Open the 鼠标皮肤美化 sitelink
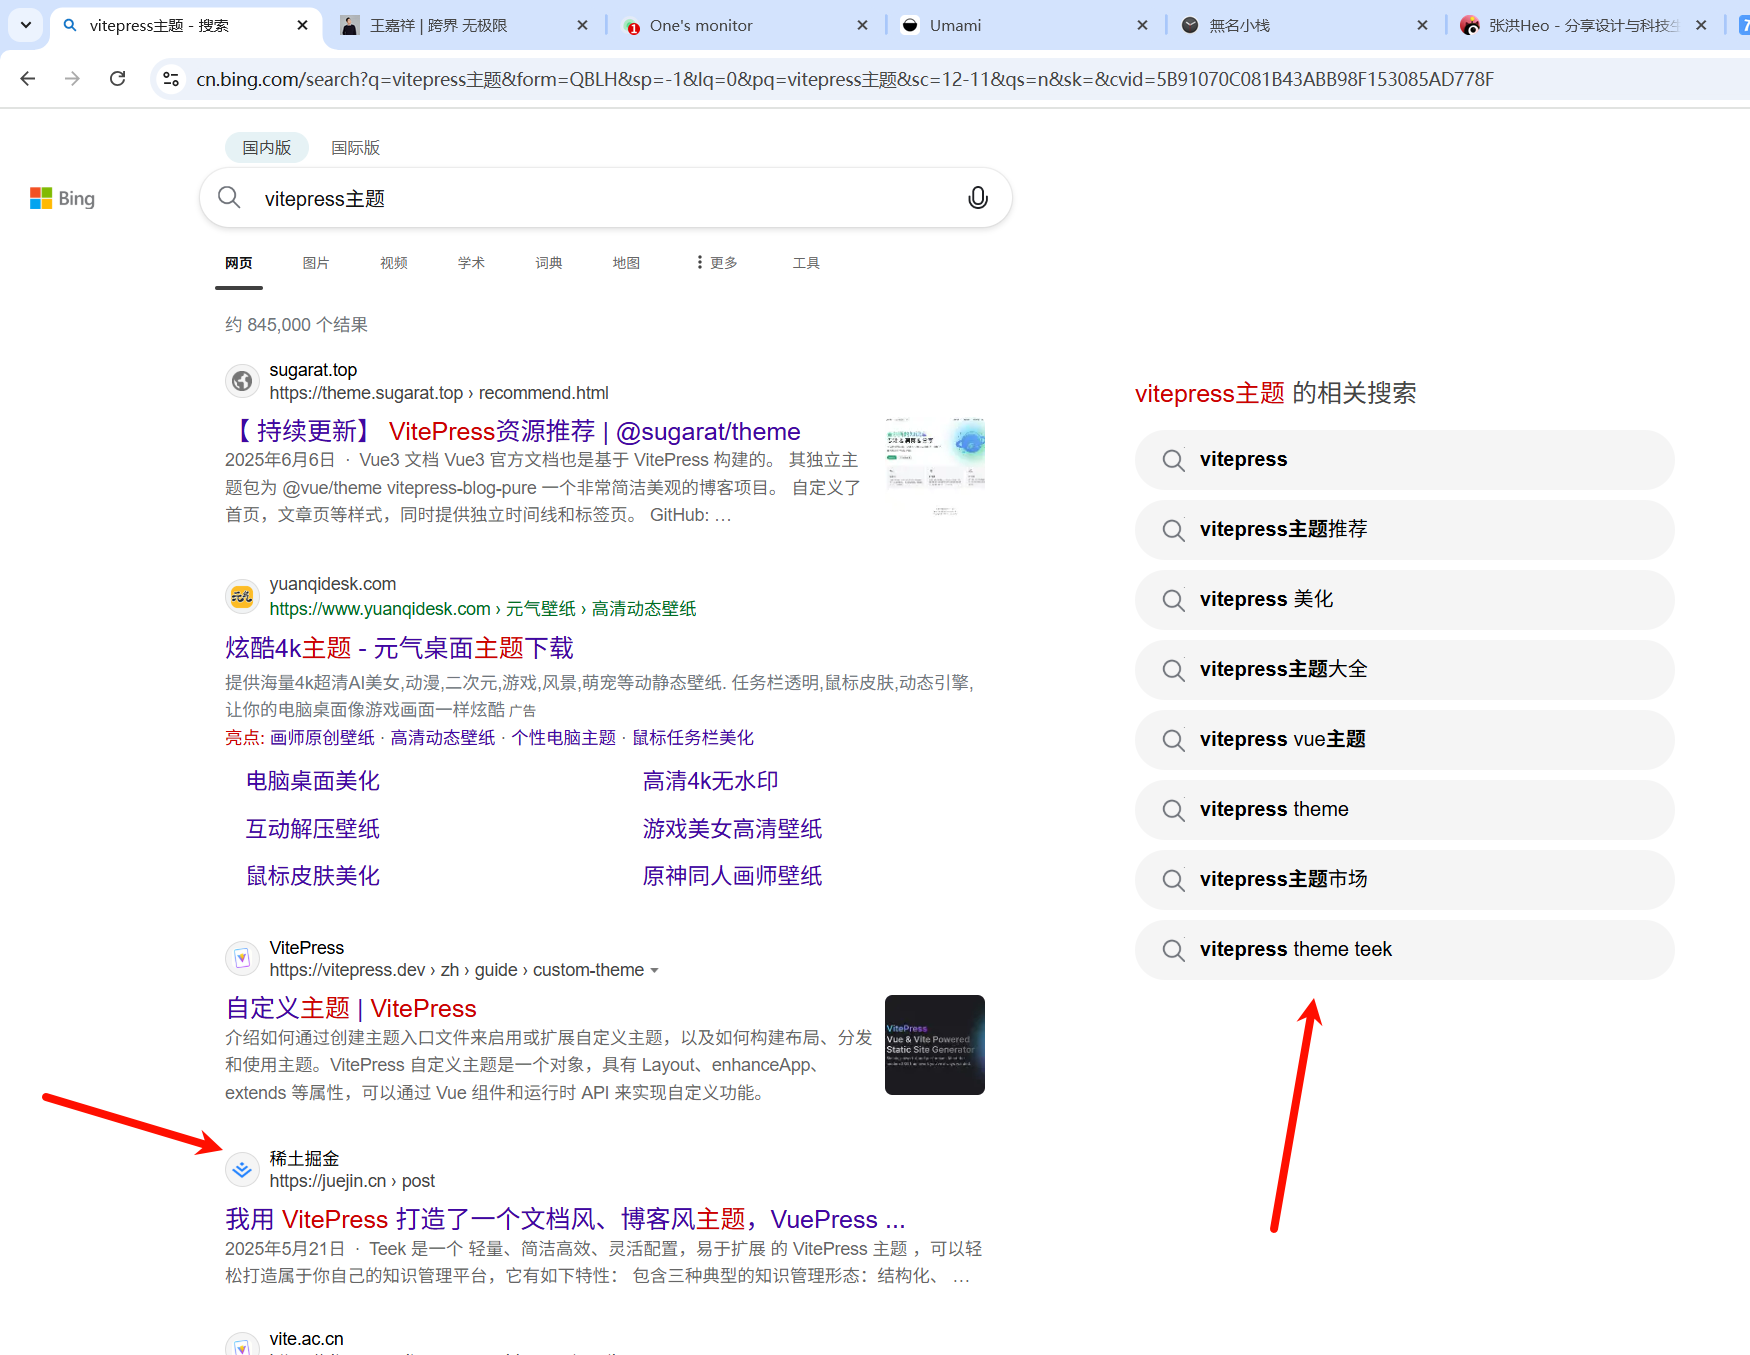Screen dimensions: 1750x1355 [x=313, y=876]
